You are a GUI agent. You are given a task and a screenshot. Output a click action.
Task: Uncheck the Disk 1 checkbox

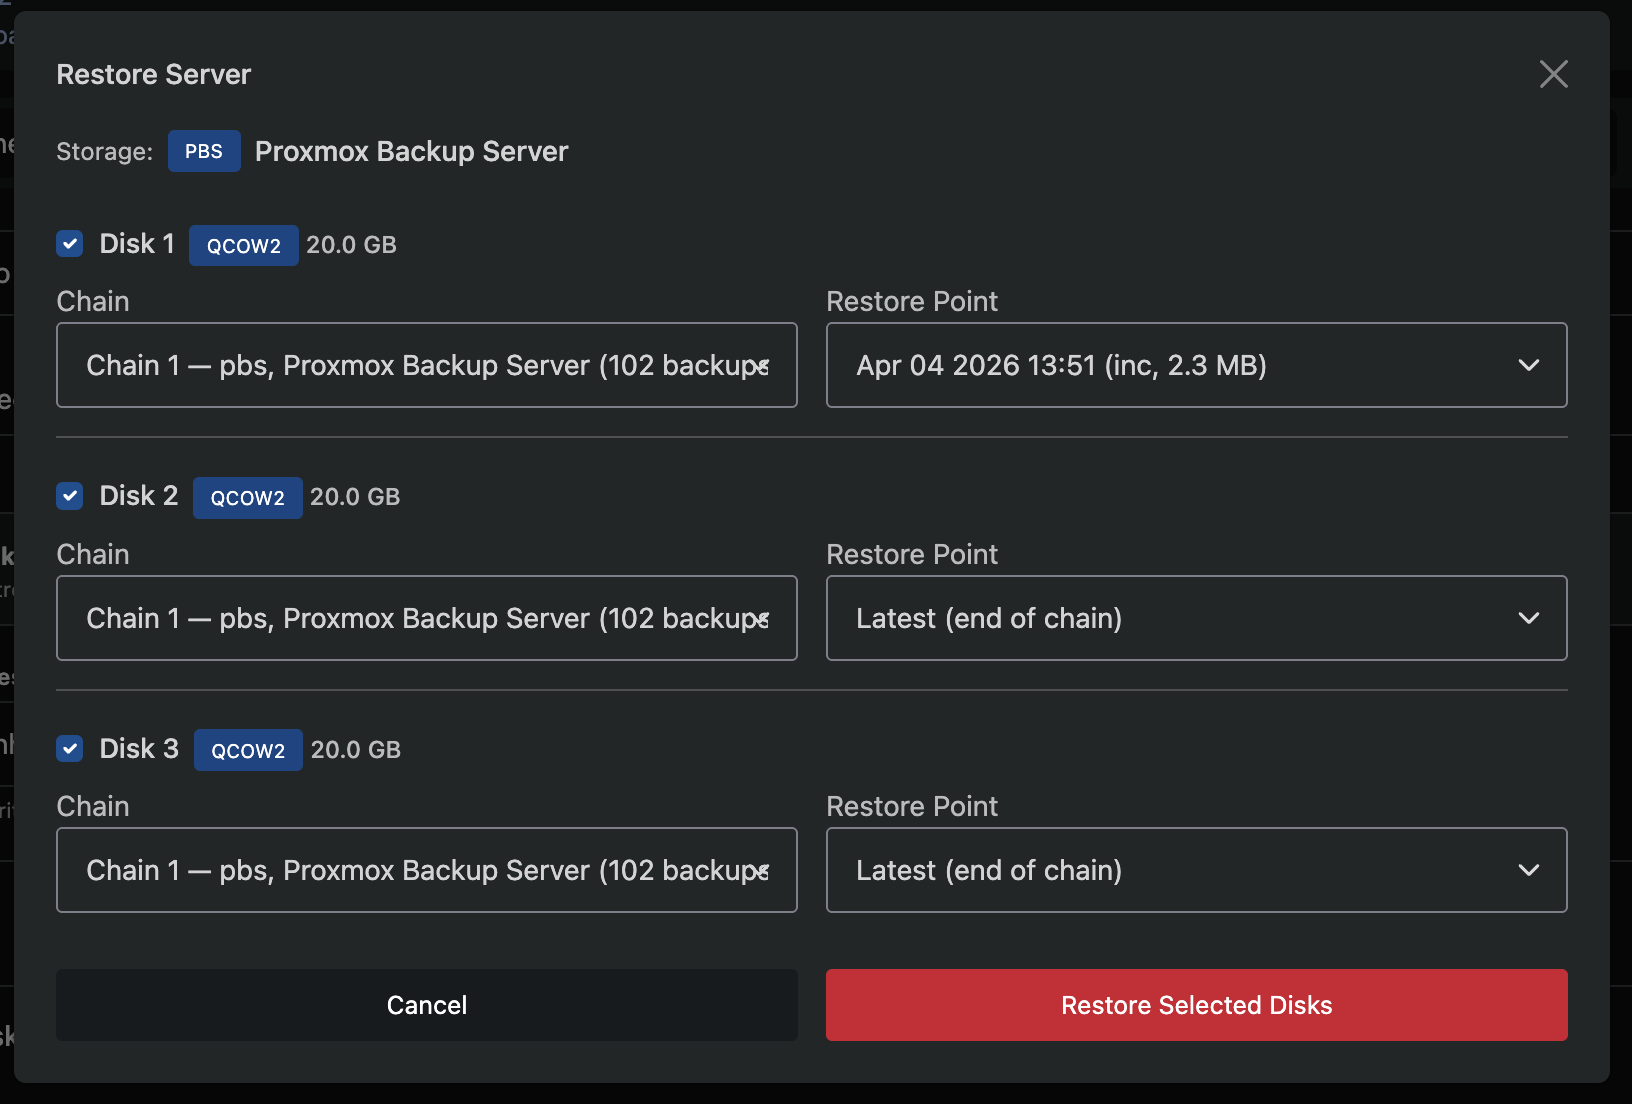(69, 243)
